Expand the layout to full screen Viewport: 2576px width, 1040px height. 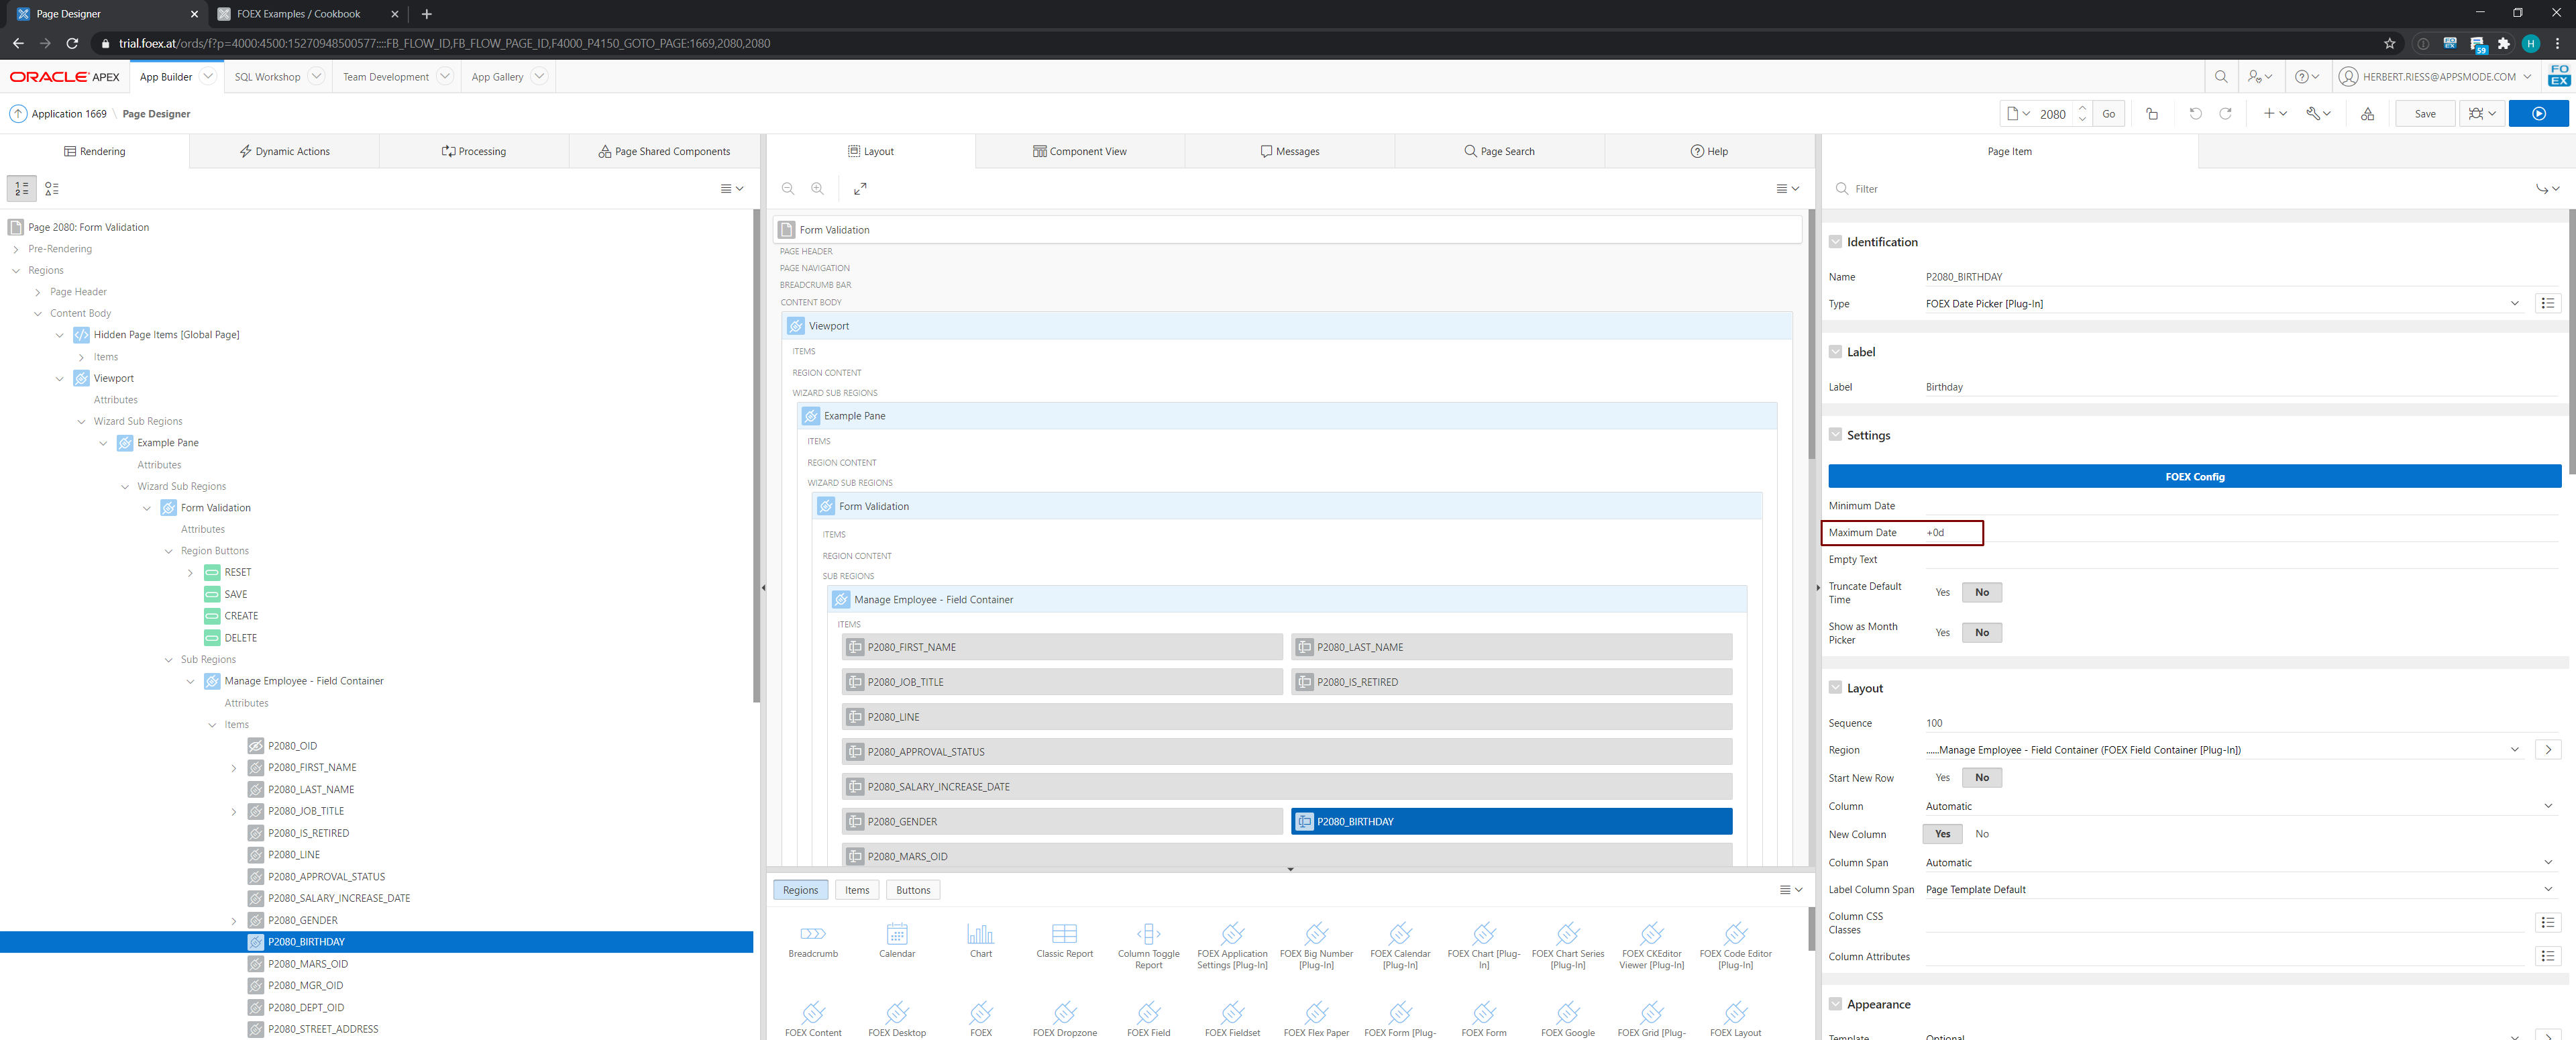coord(860,189)
